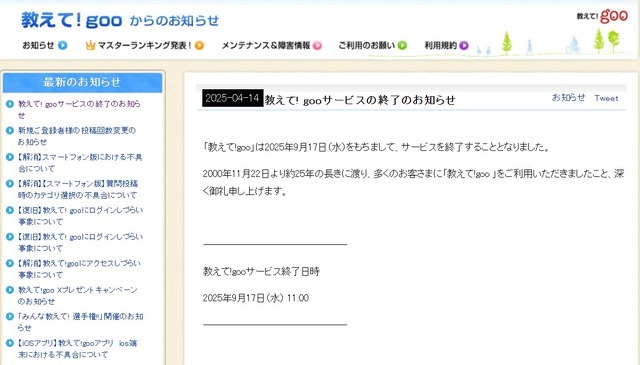Screen dimensions: 640x365
Task: Open メンテナンス&障害情報 menu item
Action: [x=271, y=45]
